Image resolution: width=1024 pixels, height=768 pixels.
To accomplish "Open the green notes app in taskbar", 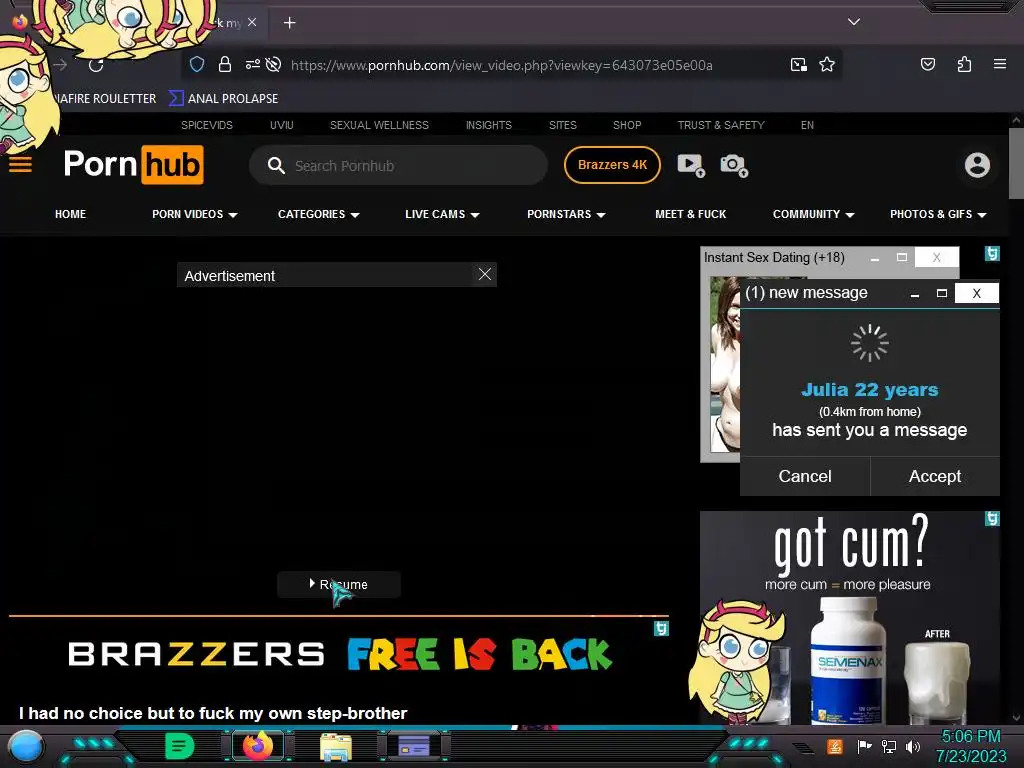I will coord(179,746).
